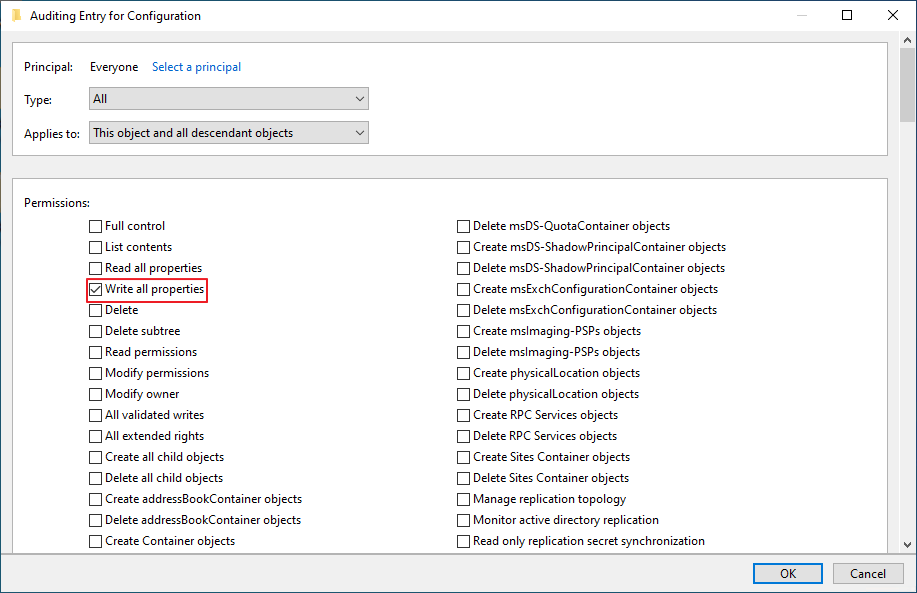Enable the Delete subtree checkbox
Screen dimensions: 917x593
tap(95, 332)
